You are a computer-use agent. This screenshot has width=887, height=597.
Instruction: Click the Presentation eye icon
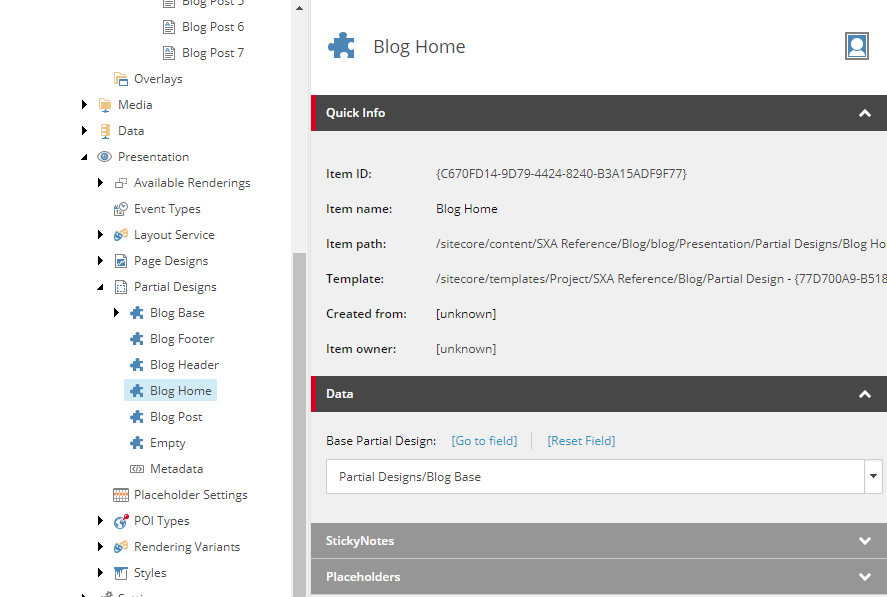pos(105,157)
